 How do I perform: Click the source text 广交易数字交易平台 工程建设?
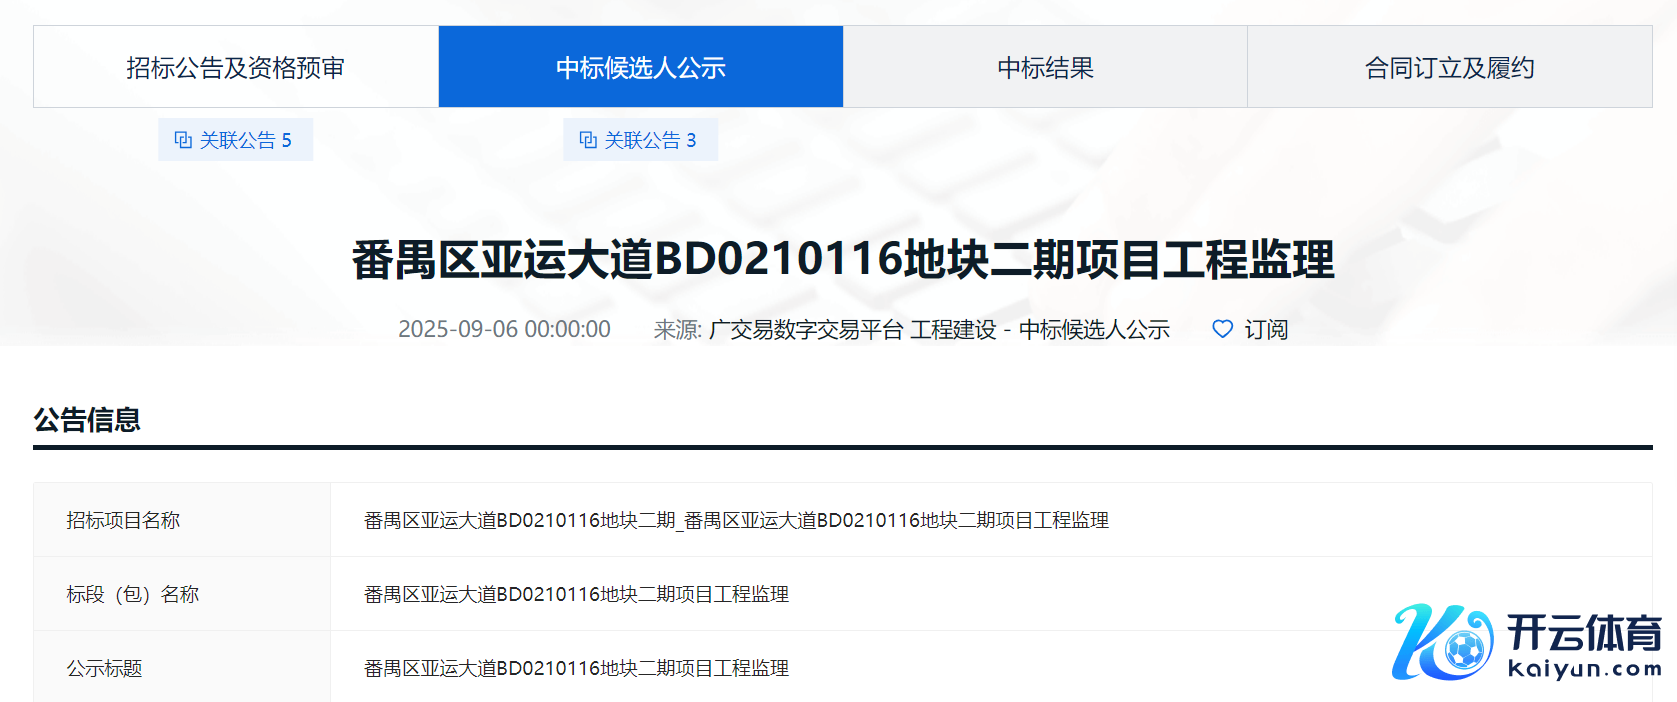[x=852, y=329]
